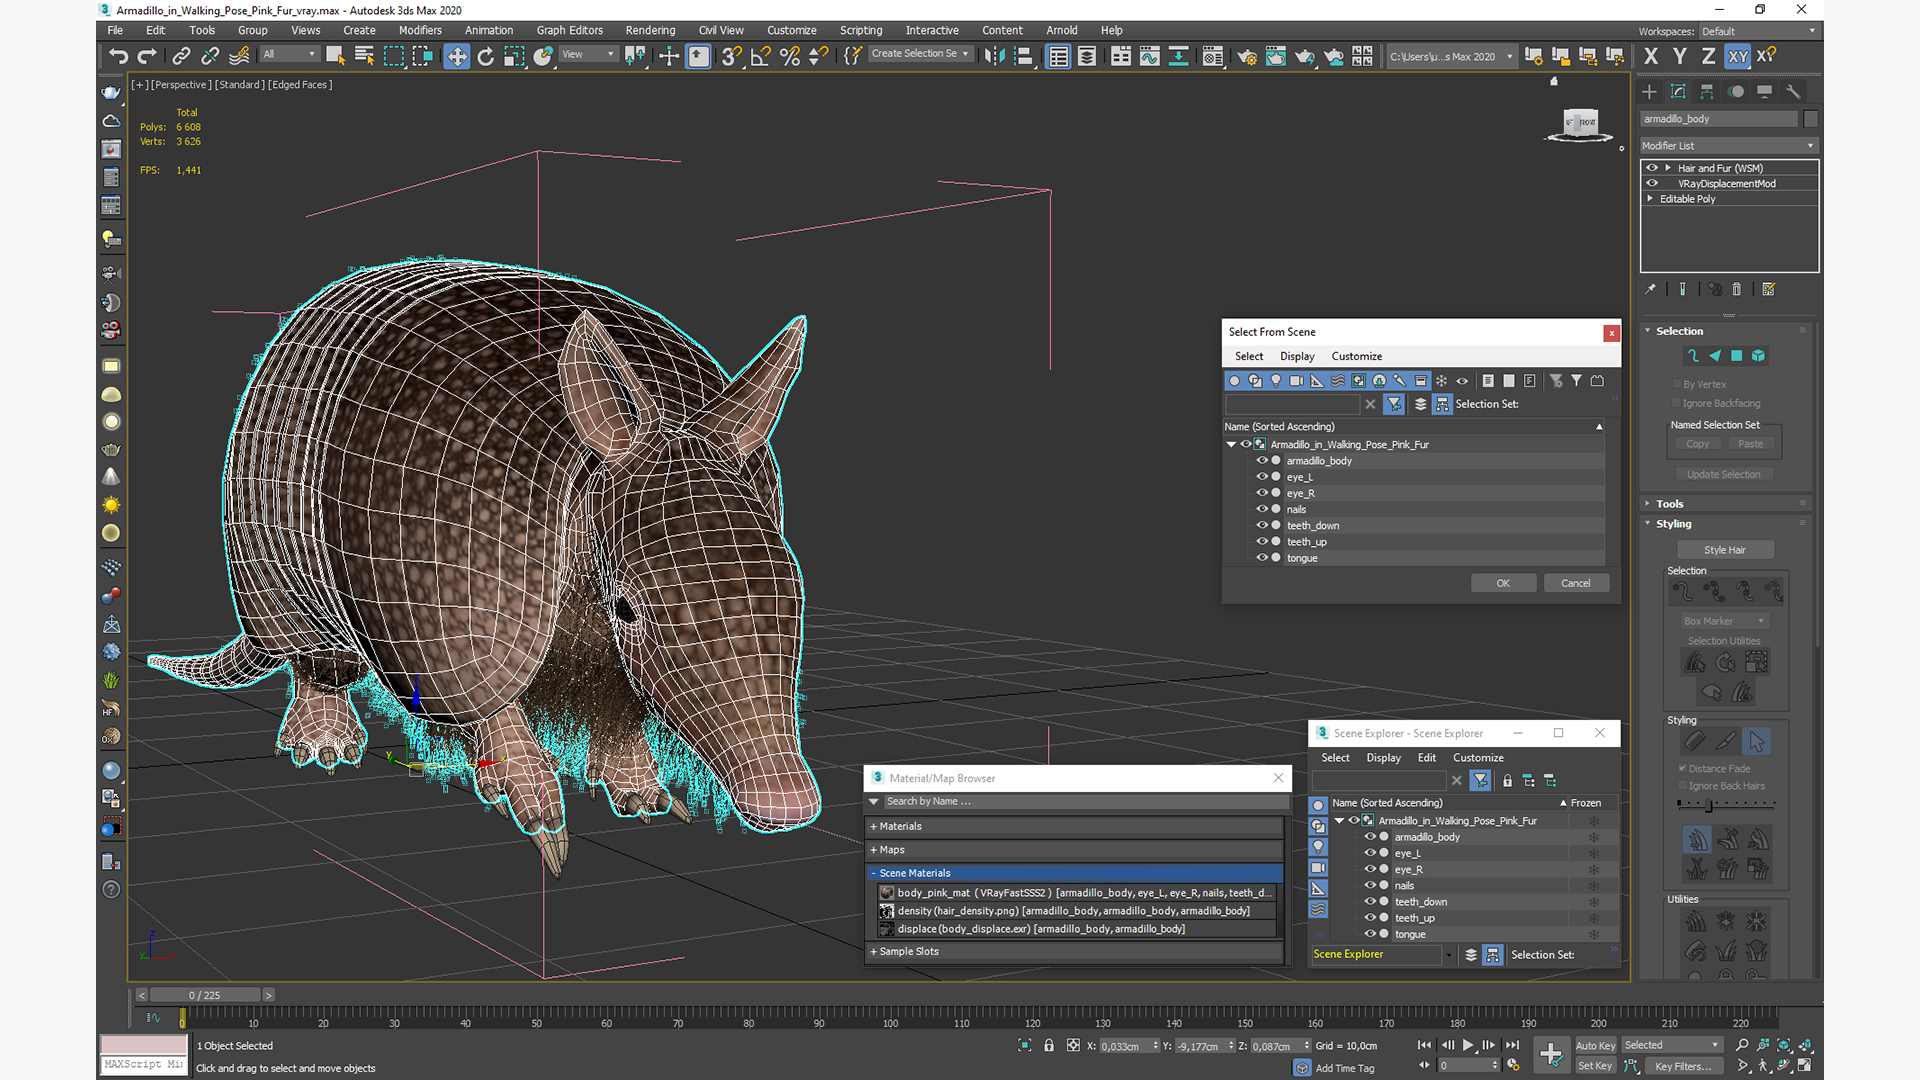Click the Mirror tool icon
The width and height of the screenshot is (1920, 1080).
coord(993,56)
